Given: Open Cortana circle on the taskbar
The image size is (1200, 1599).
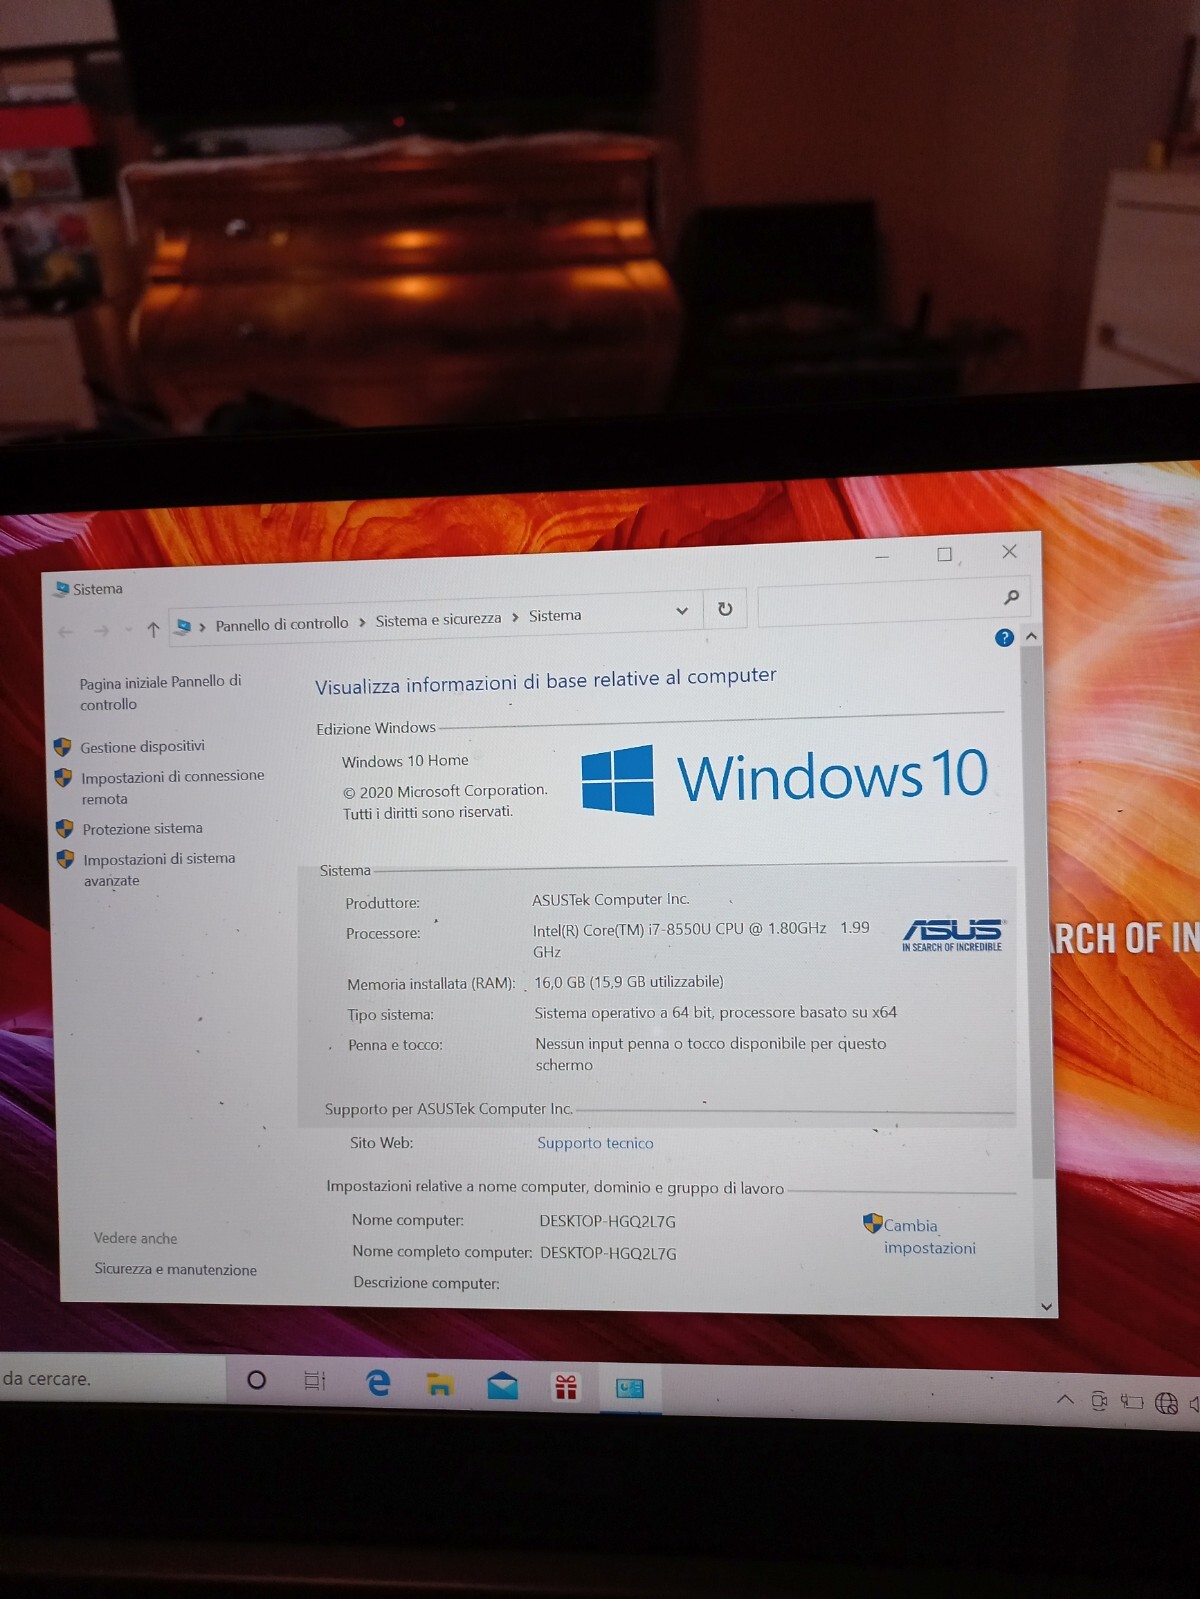Looking at the screenshot, I should pyautogui.click(x=256, y=1380).
